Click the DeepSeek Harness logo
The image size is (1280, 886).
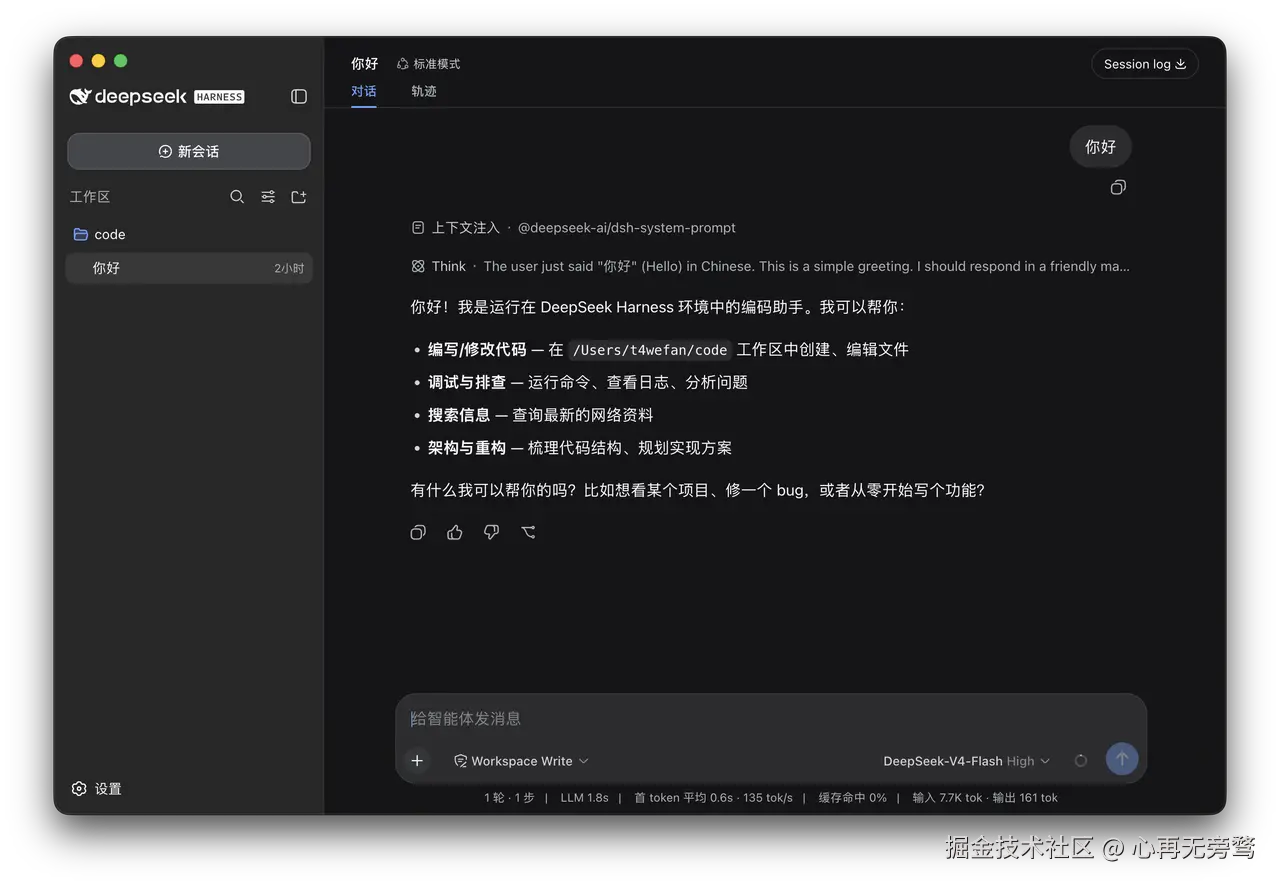click(157, 96)
